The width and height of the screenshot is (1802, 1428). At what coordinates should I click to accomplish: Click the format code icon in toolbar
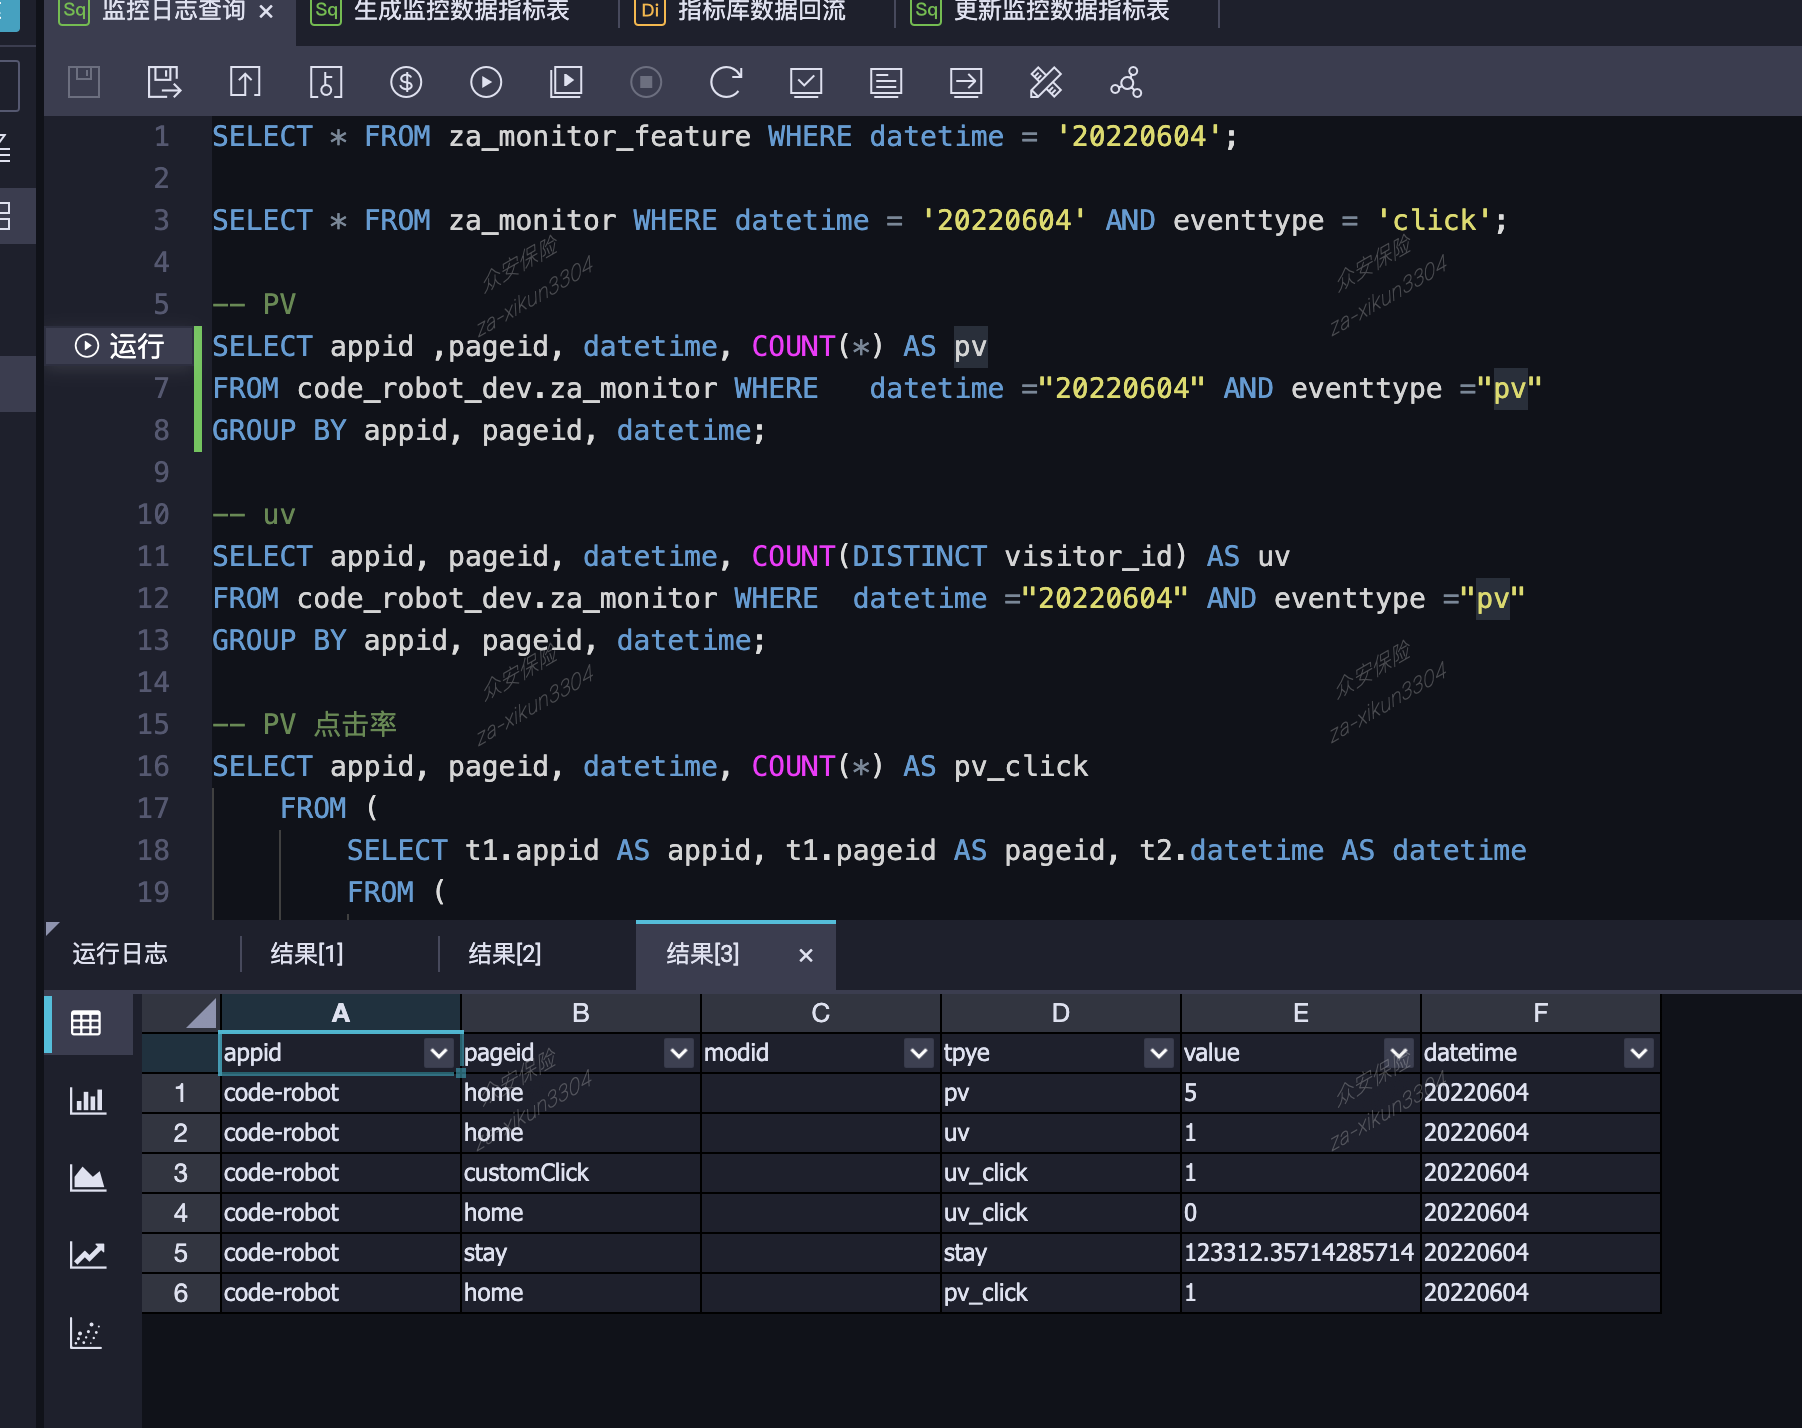click(1045, 82)
